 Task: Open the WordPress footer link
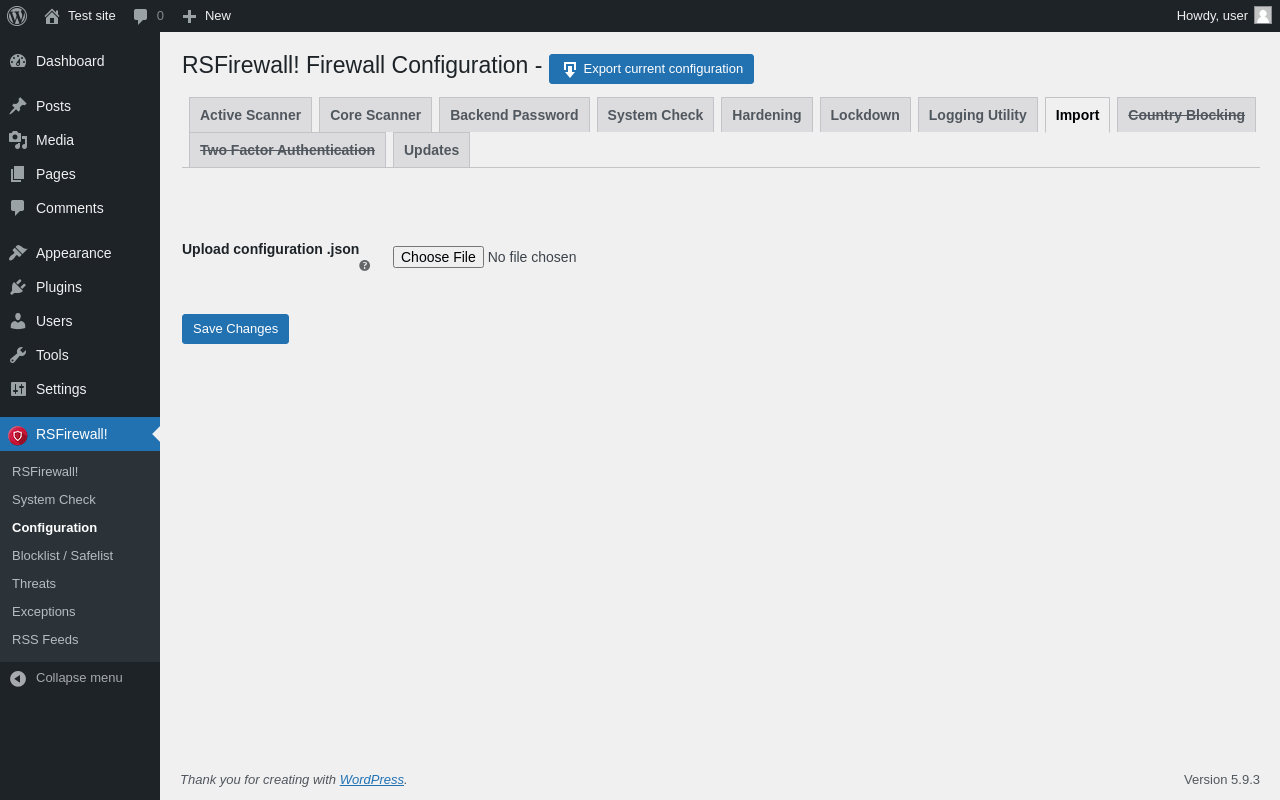[x=372, y=779]
